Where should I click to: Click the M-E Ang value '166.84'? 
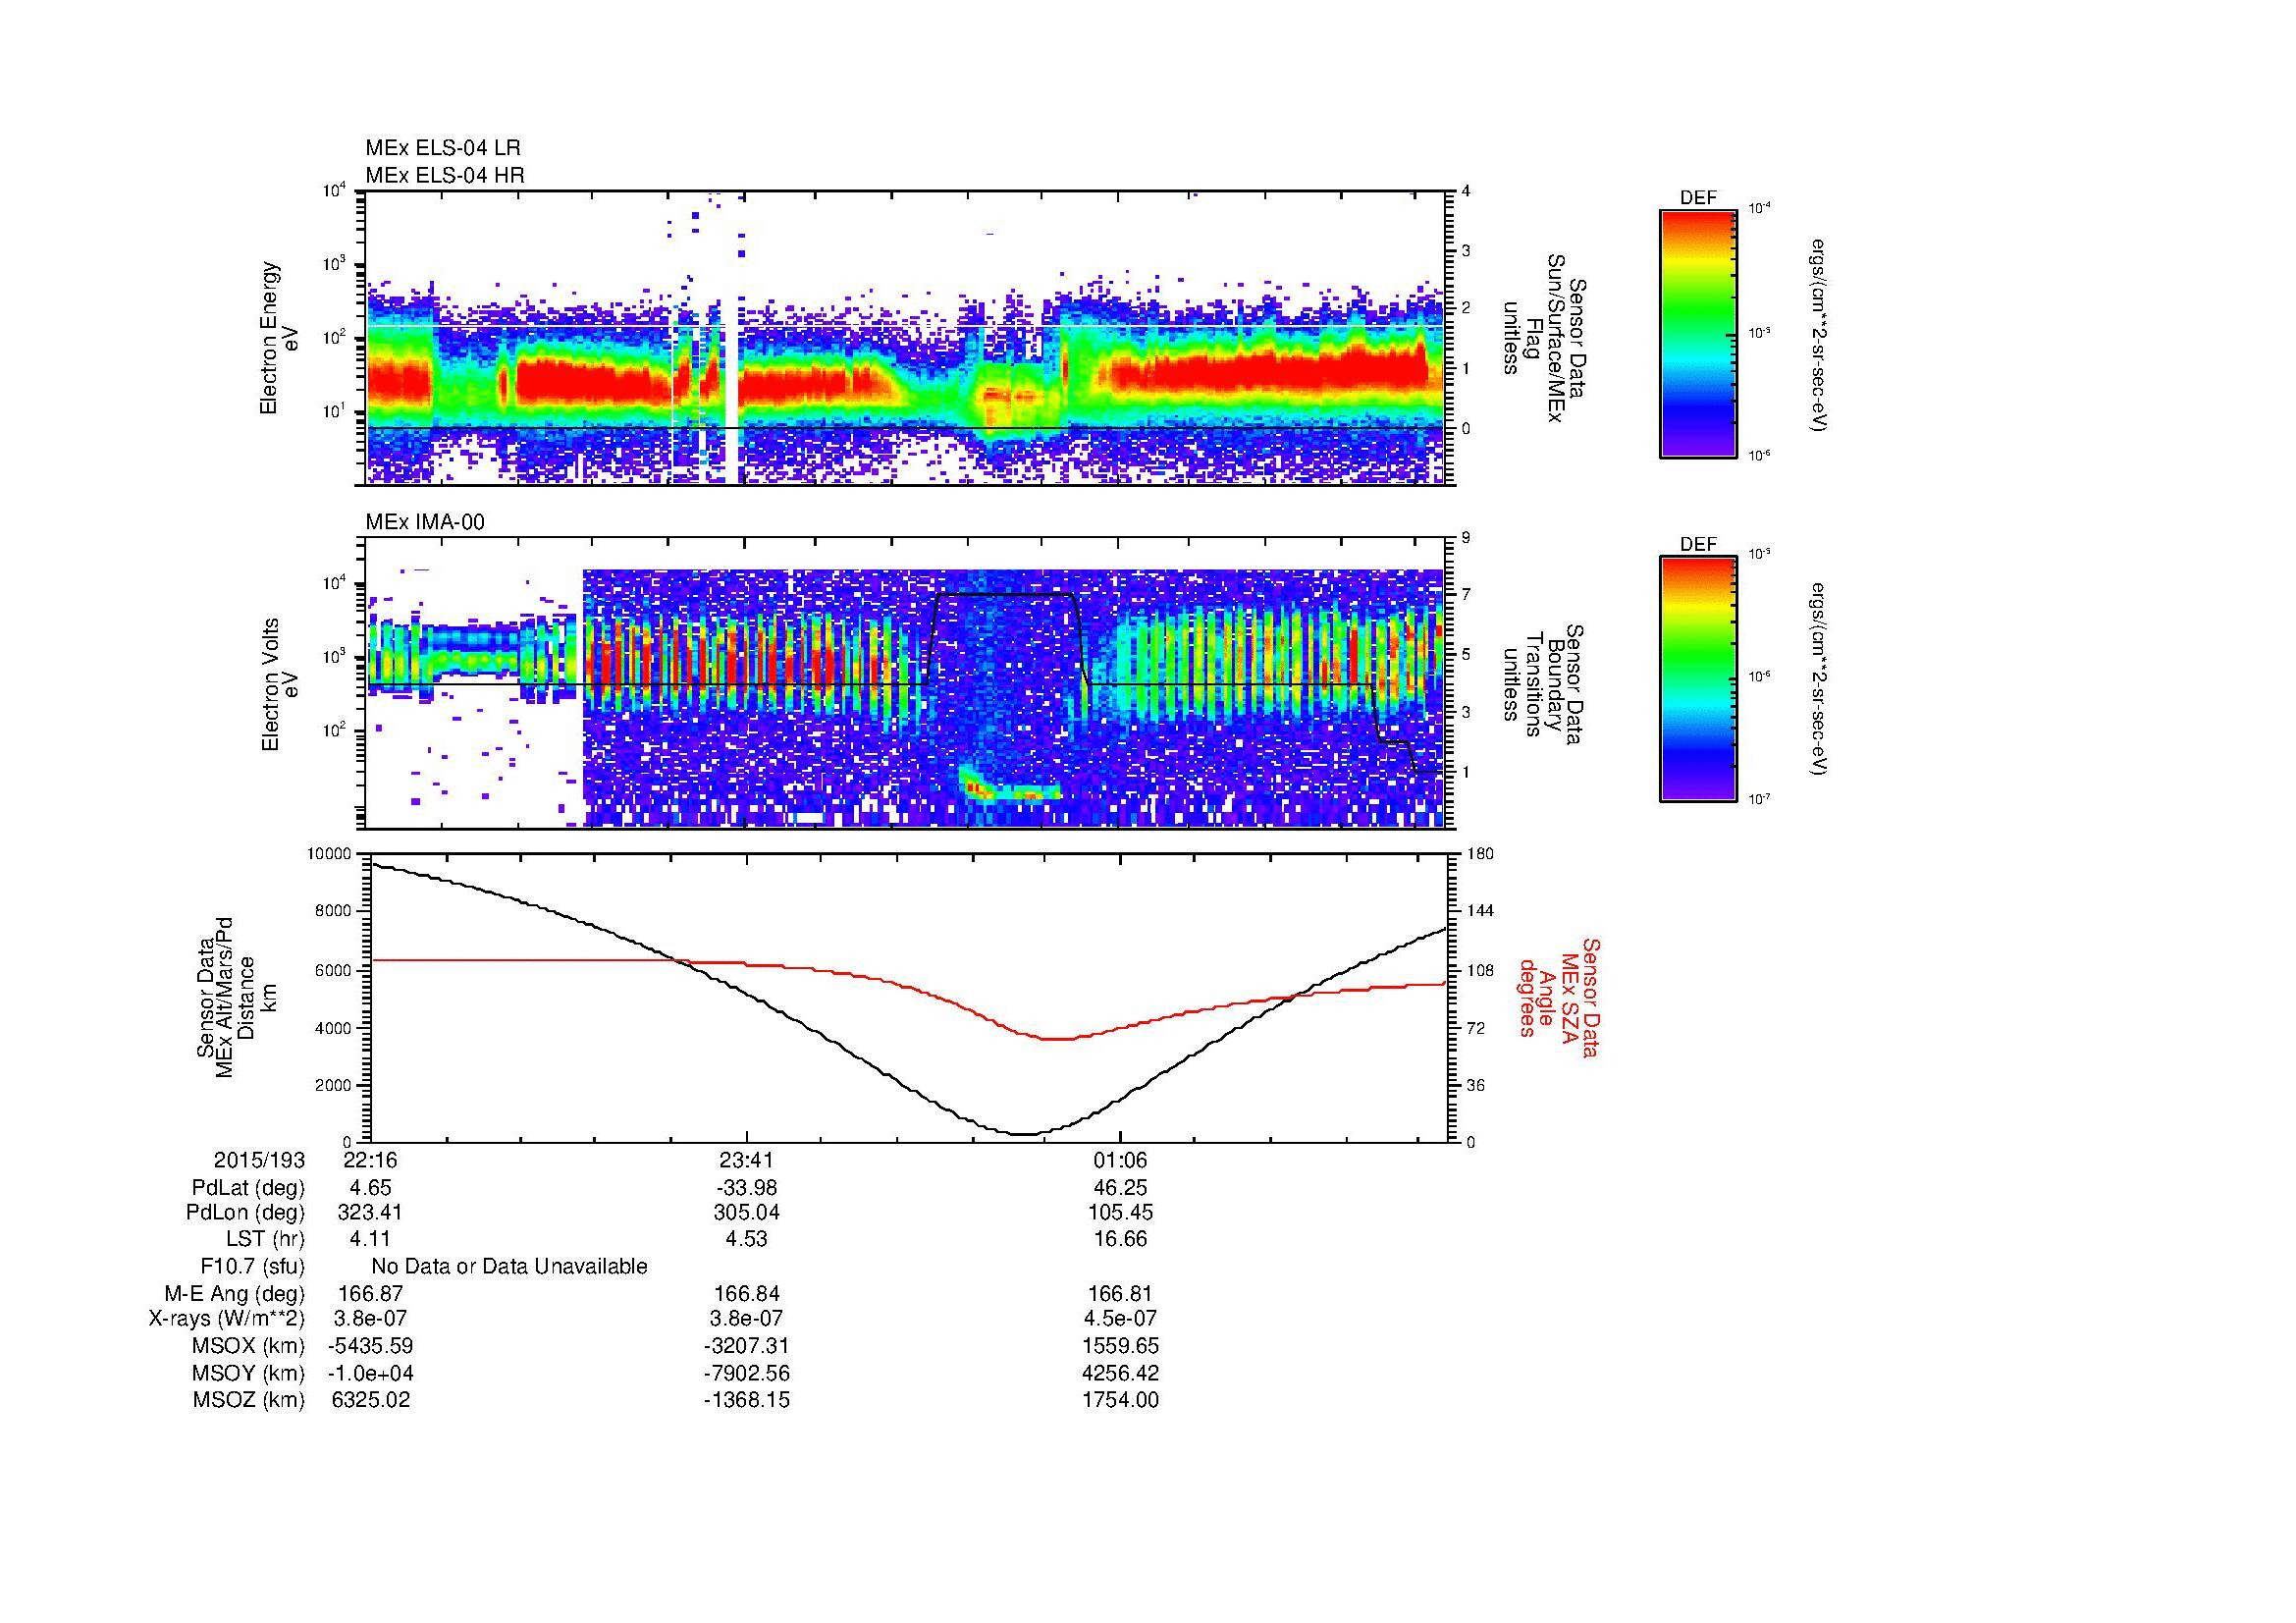pos(746,1294)
